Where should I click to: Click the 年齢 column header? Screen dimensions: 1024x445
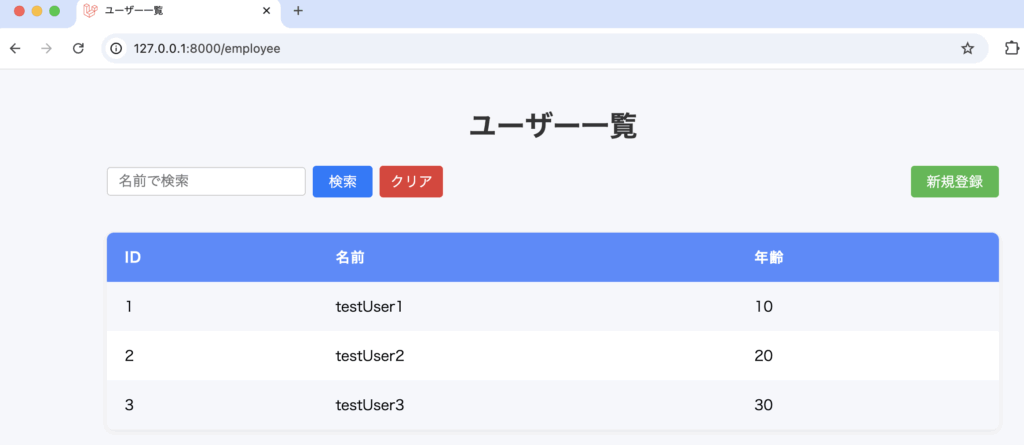coord(768,258)
